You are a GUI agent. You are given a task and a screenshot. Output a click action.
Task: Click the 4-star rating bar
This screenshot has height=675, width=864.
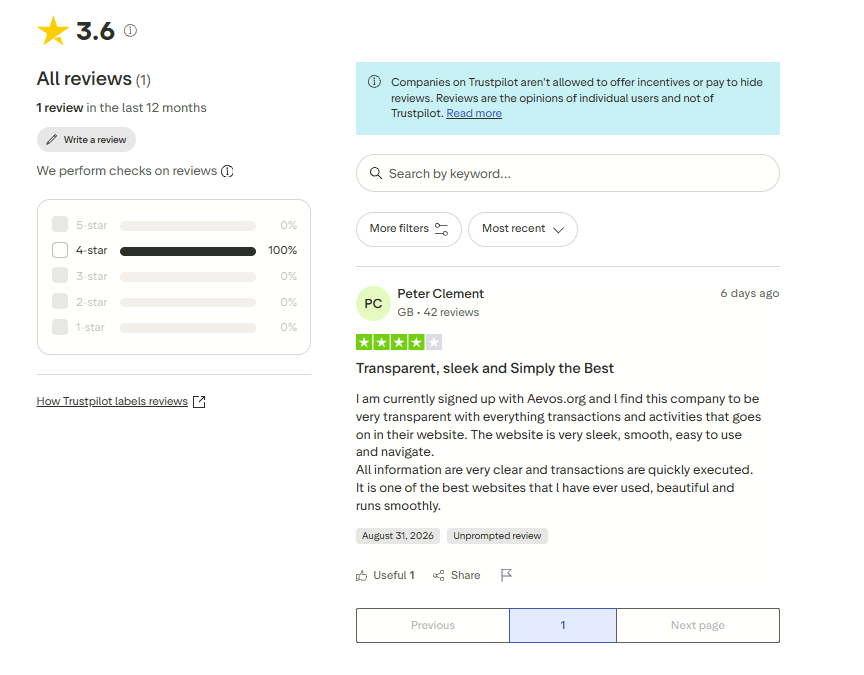point(188,251)
